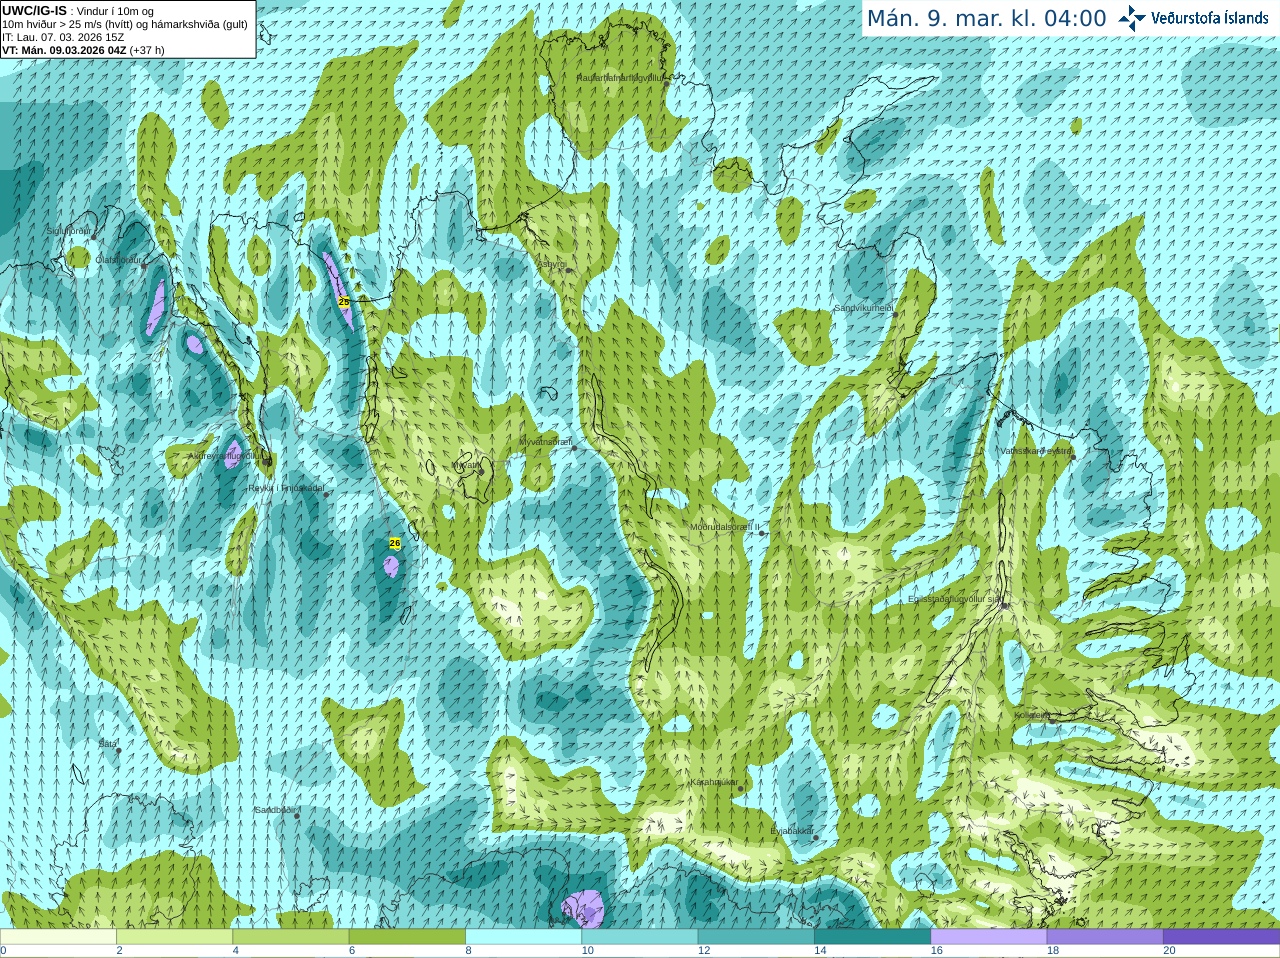Select the Kollaleira station label
Viewport: 1280px width, 958px height.
pyautogui.click(x=1032, y=716)
